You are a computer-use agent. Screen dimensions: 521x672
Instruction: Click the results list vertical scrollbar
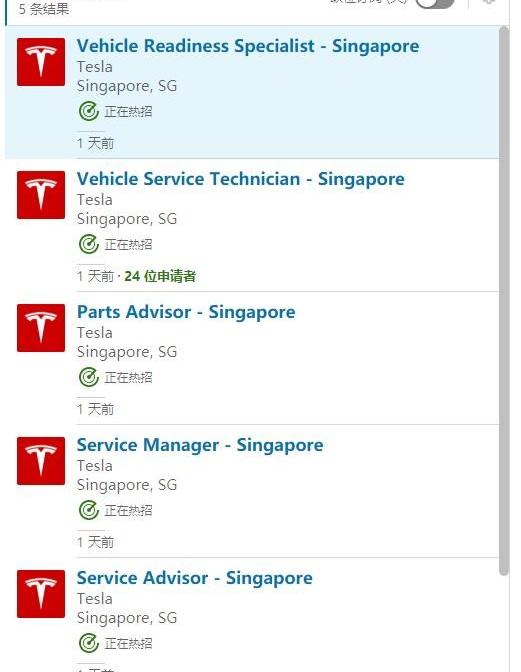(x=504, y=300)
